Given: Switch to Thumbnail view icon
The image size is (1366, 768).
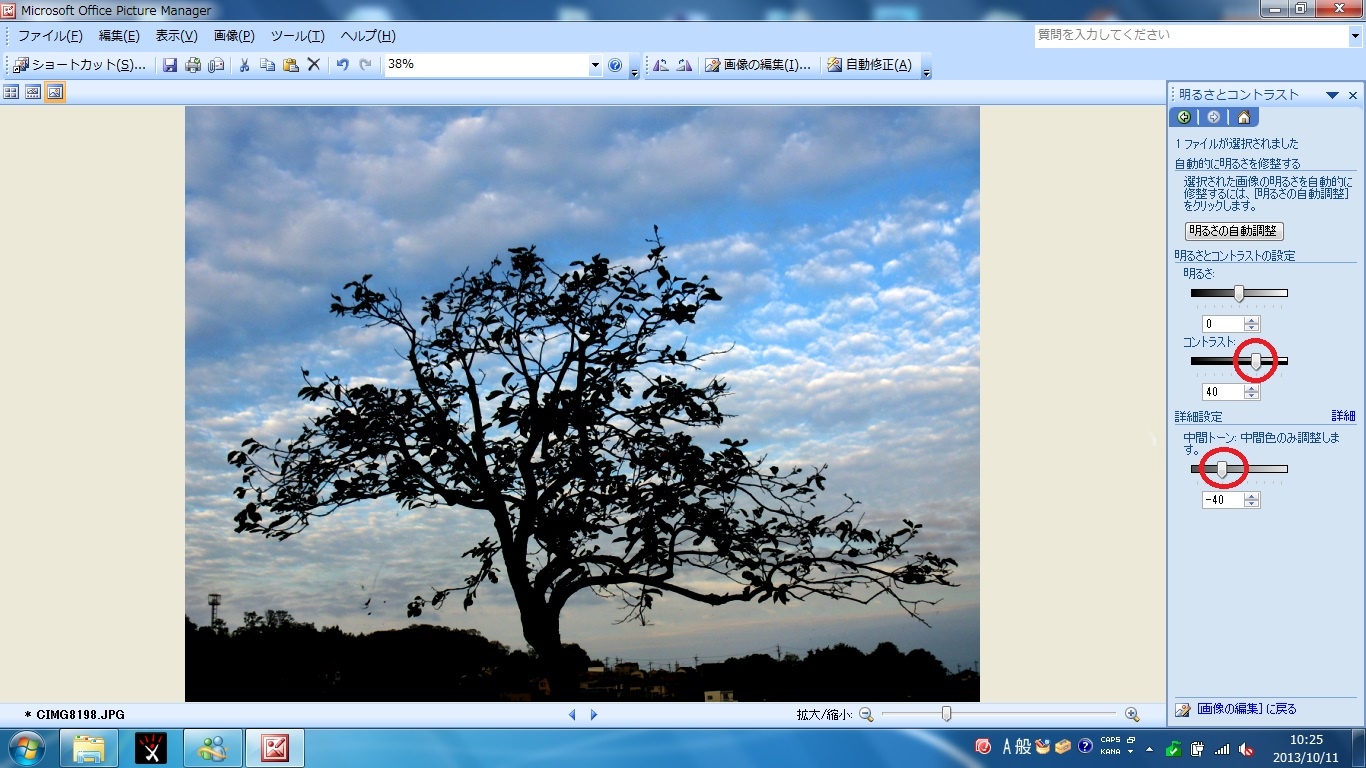Looking at the screenshot, I should point(11,92).
